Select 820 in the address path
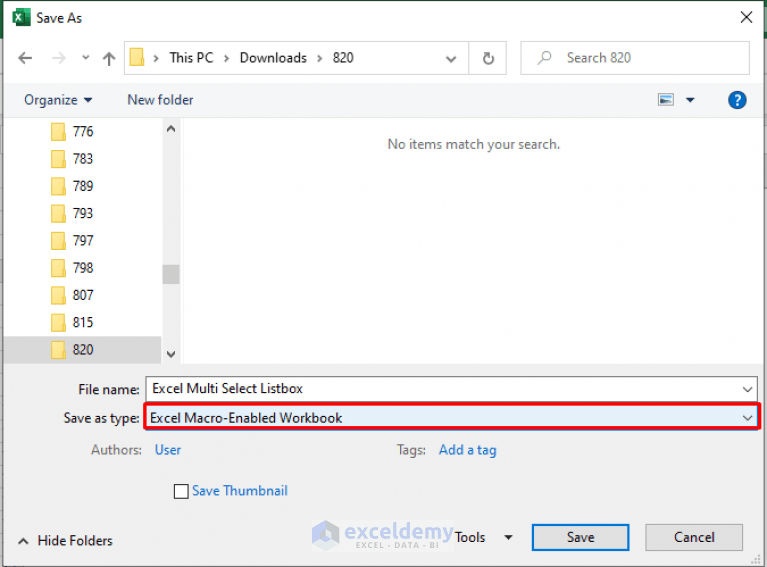 343,58
